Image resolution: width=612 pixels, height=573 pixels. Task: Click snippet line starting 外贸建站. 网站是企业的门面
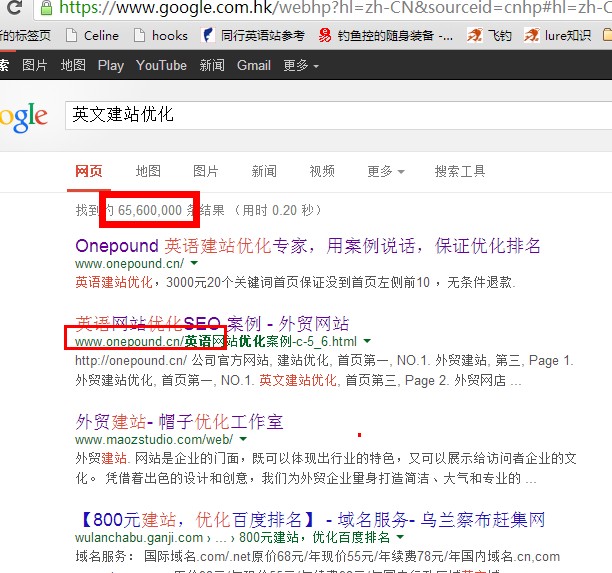pos(326,458)
